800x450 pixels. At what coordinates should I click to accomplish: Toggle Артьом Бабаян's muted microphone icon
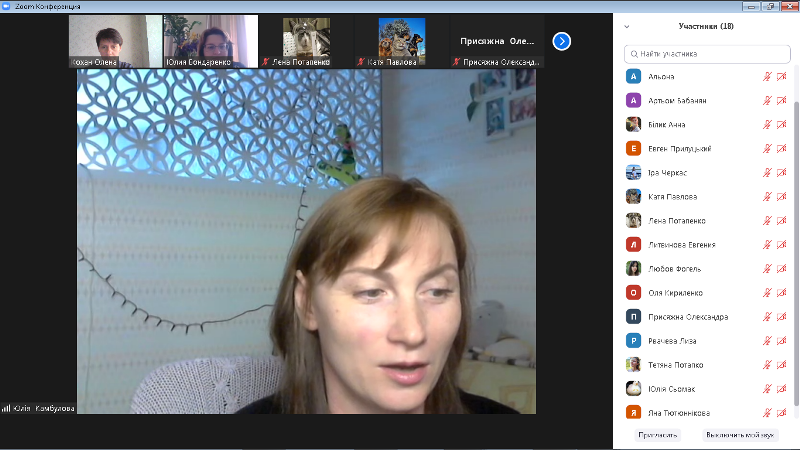(x=767, y=101)
